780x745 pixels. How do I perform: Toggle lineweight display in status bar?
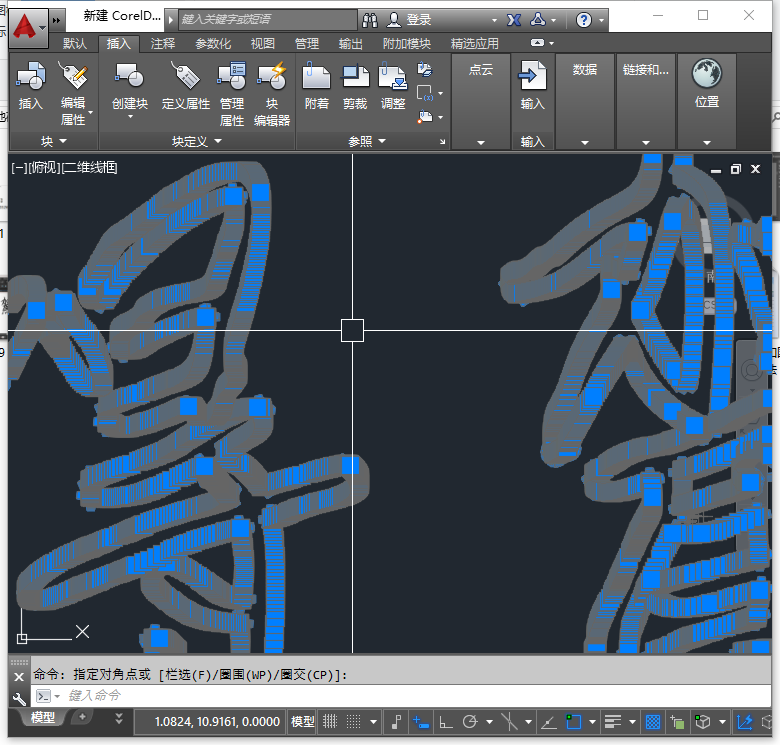click(613, 721)
